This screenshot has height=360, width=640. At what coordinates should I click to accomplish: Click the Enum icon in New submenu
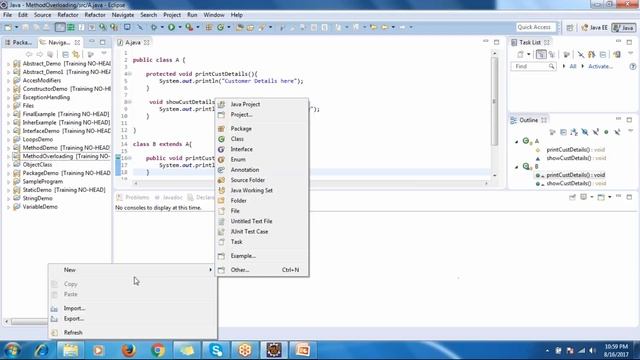(x=221, y=160)
